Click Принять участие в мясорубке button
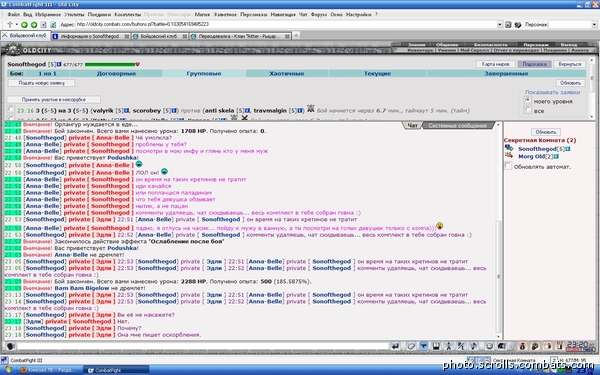This screenshot has width=600, height=375. tap(54, 99)
